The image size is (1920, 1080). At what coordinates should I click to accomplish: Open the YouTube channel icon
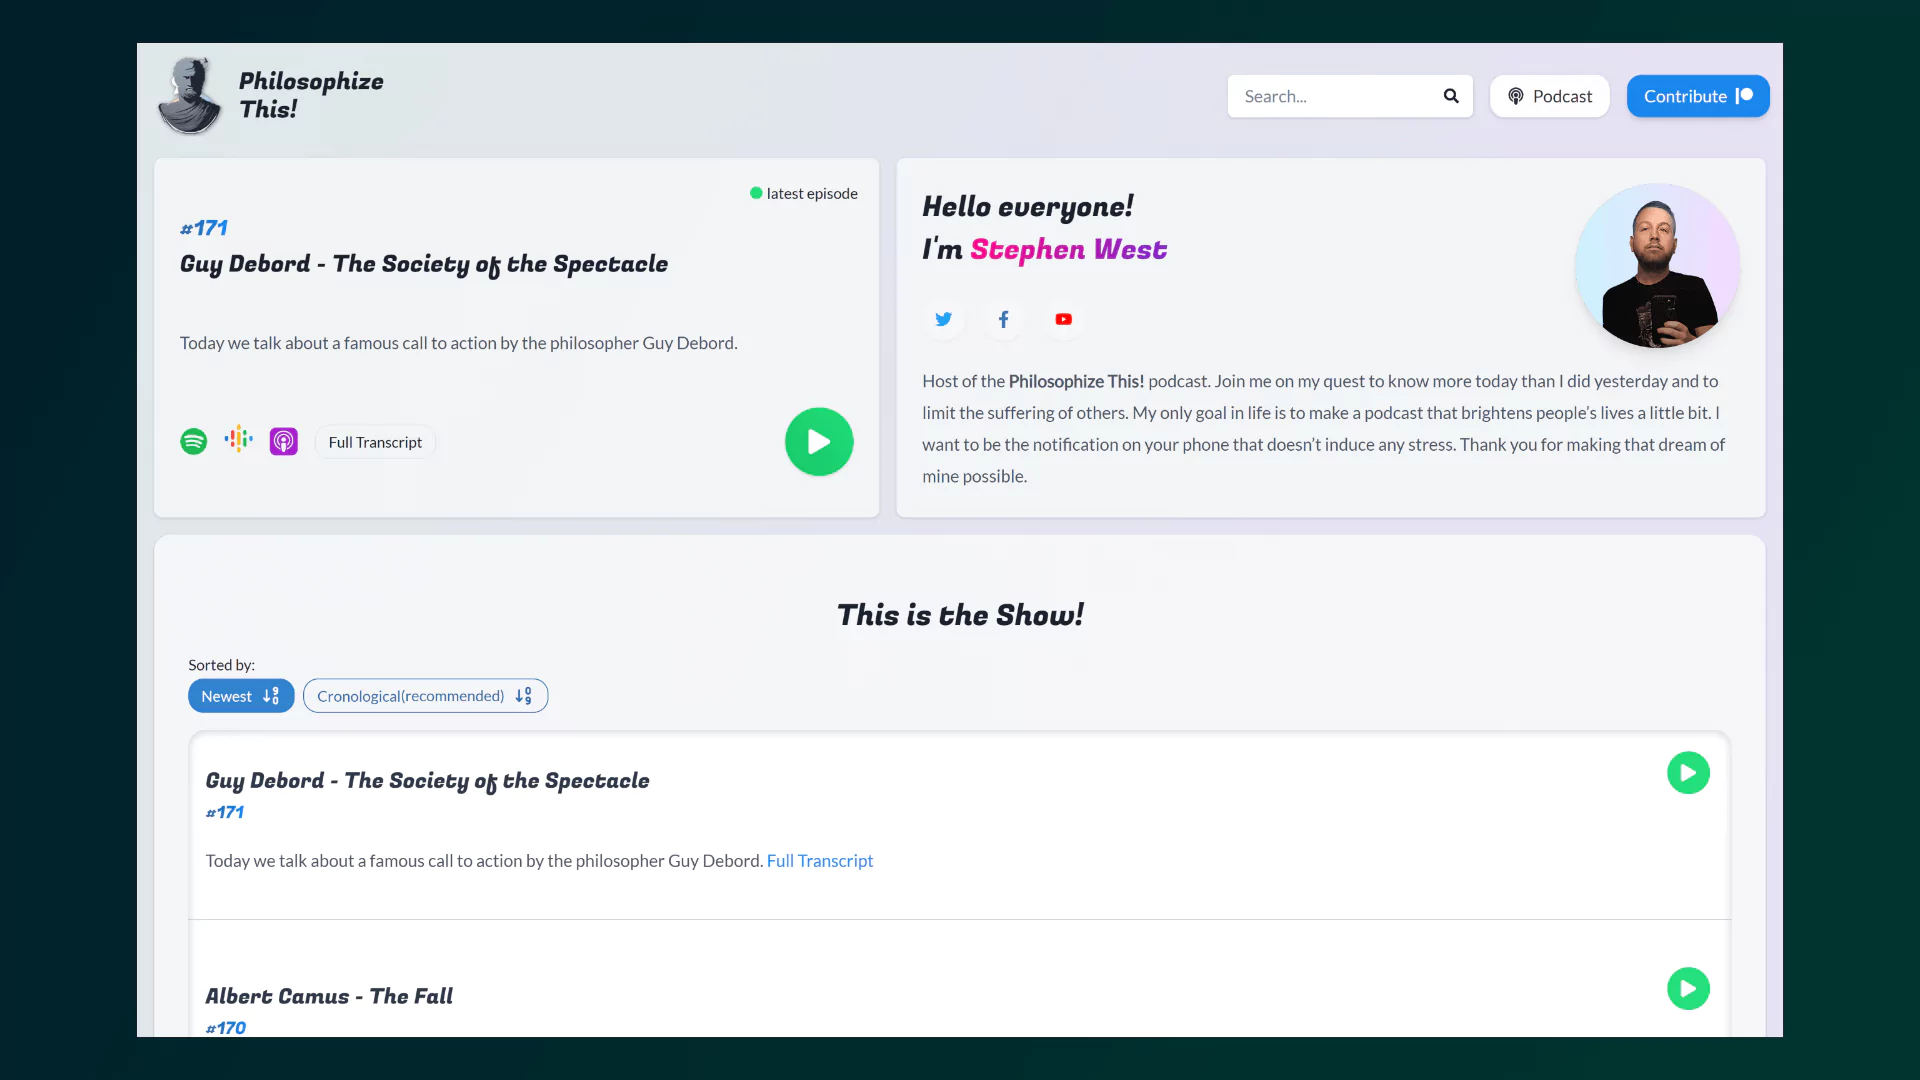click(x=1063, y=319)
